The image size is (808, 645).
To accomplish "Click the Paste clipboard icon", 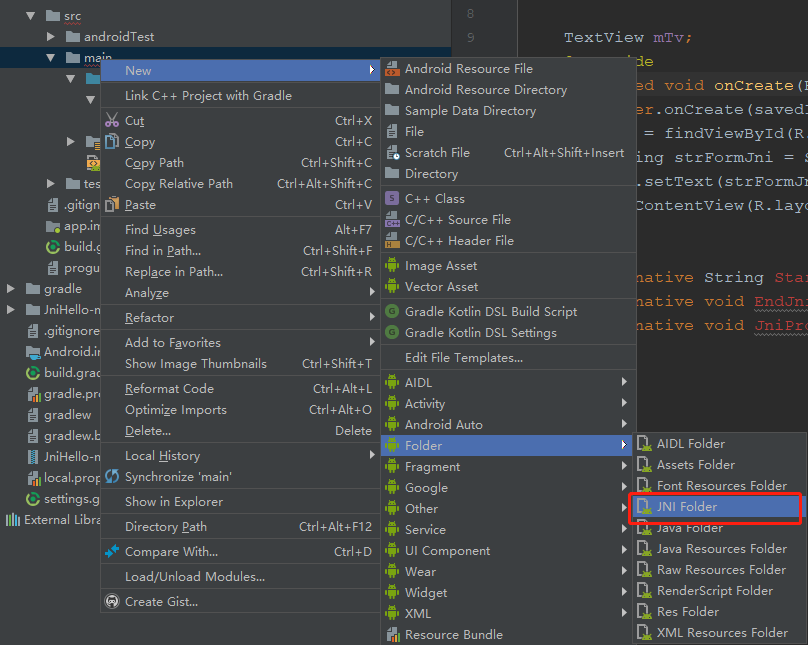I will pos(112,205).
